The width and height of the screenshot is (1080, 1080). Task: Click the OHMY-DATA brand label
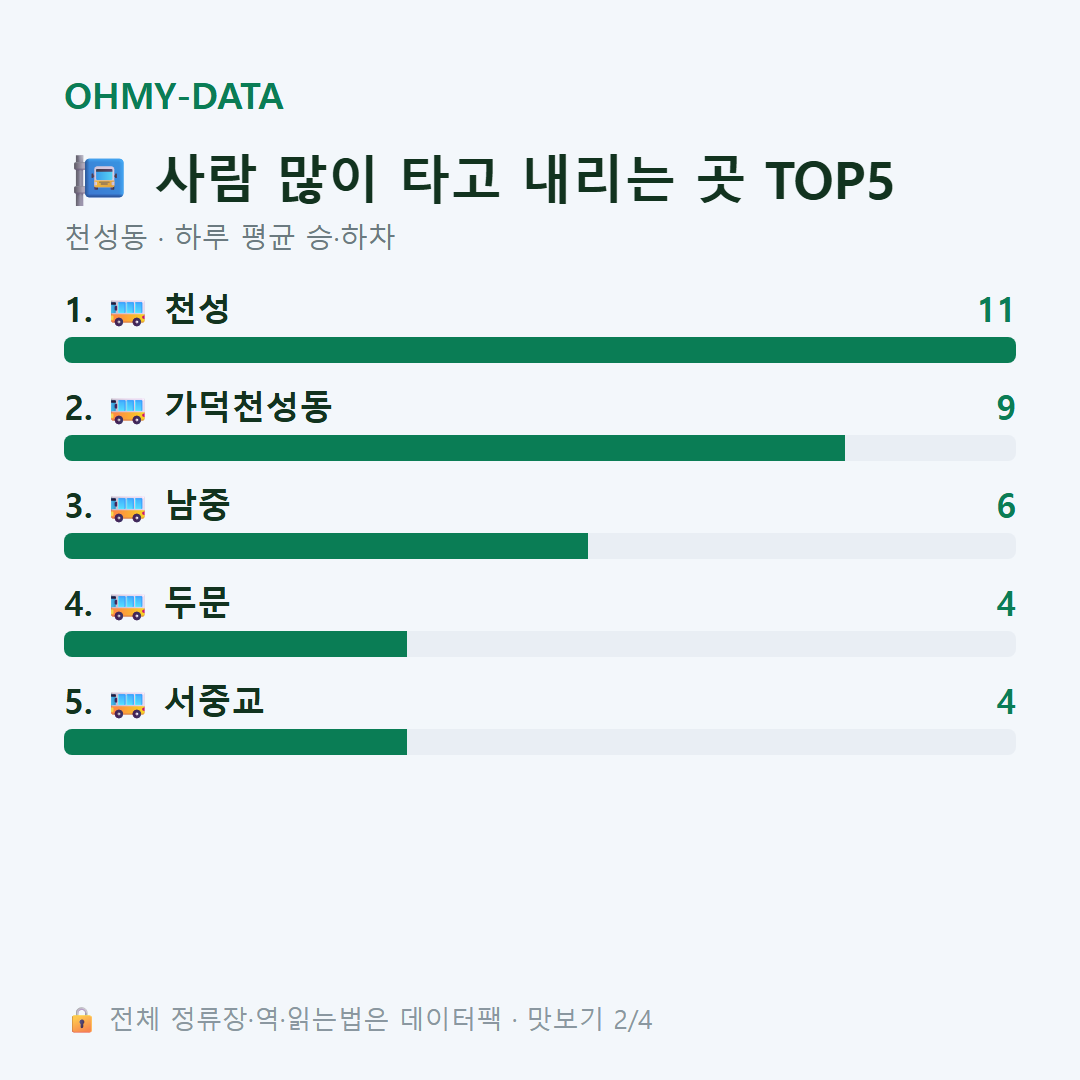tap(174, 96)
